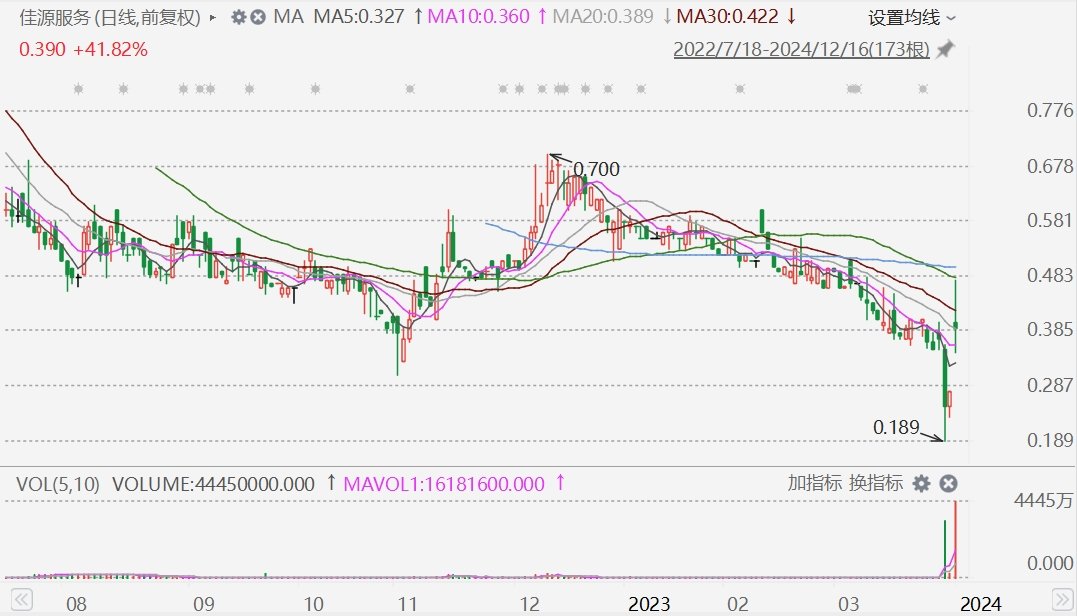Click the MAVOL1 volume average label
The image size is (1077, 616).
(x=444, y=484)
